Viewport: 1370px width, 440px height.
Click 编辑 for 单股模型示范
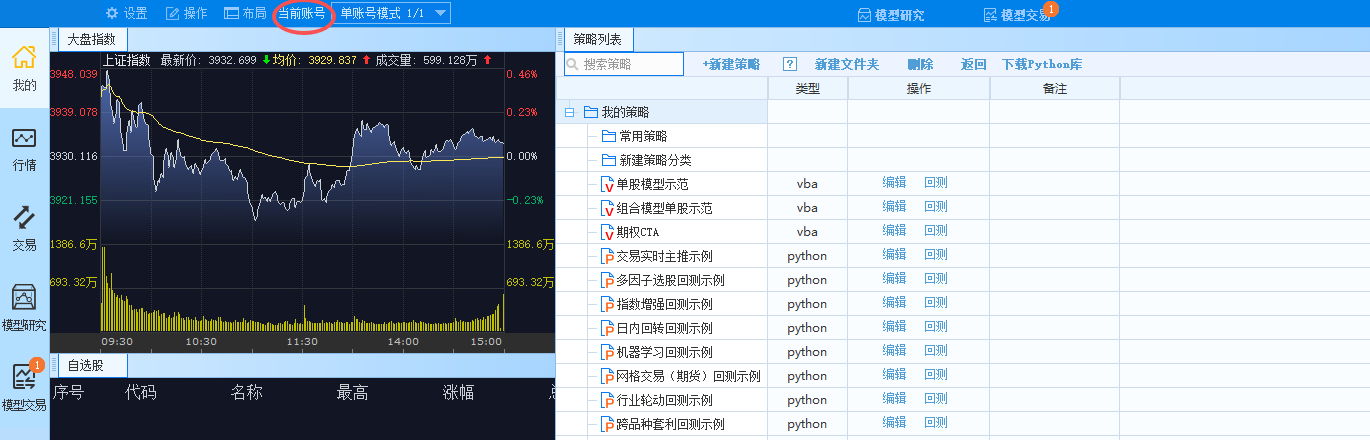[894, 182]
